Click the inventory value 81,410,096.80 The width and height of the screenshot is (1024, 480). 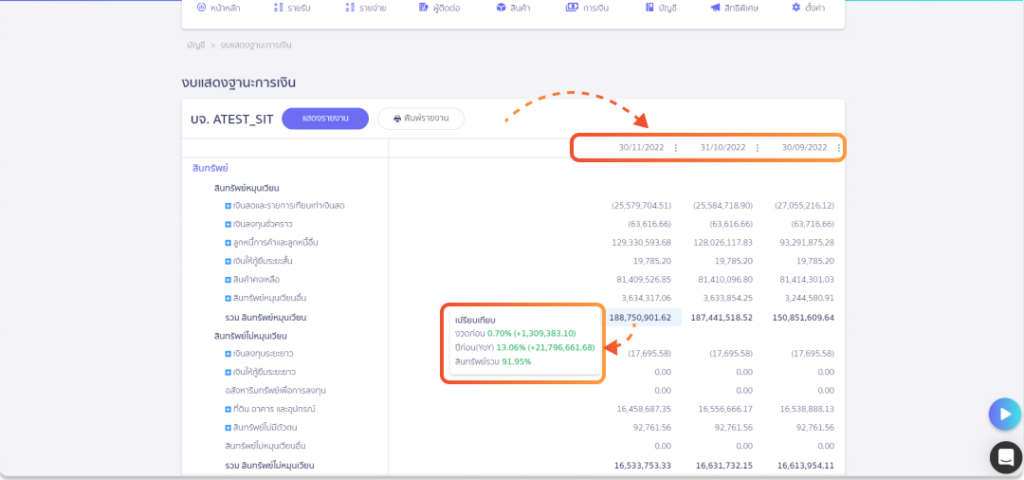point(726,280)
